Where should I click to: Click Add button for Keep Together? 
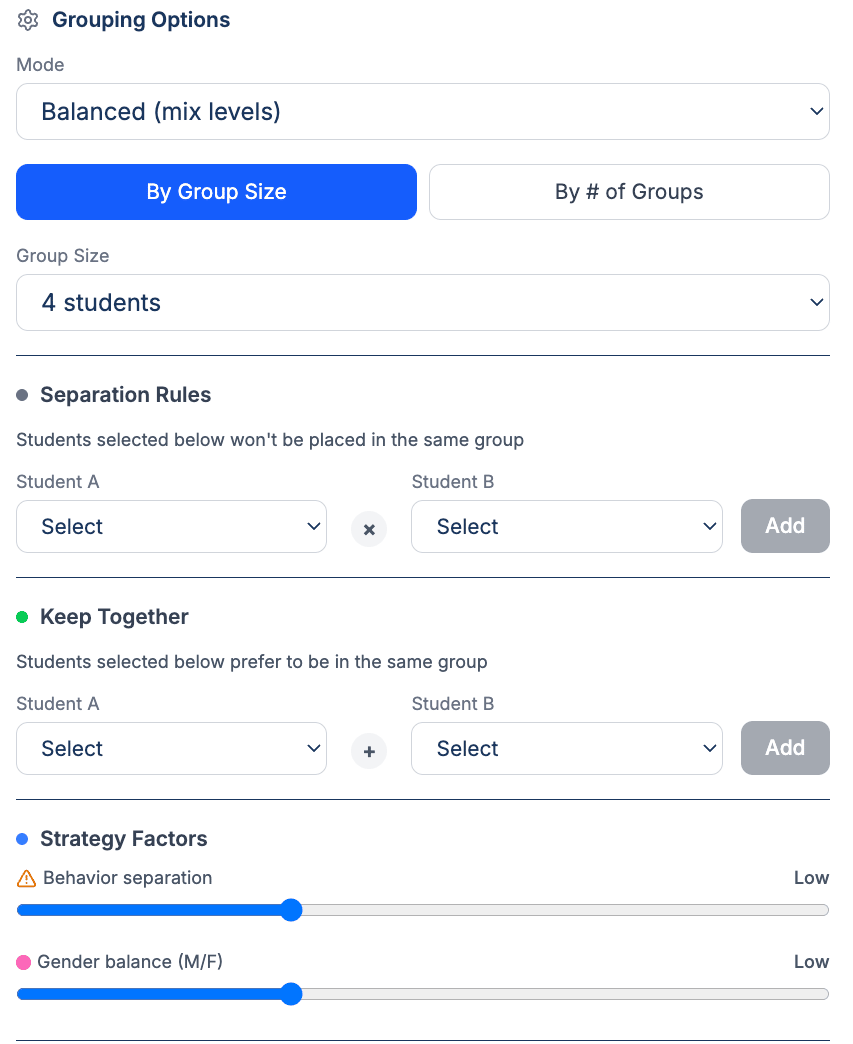[x=785, y=748]
